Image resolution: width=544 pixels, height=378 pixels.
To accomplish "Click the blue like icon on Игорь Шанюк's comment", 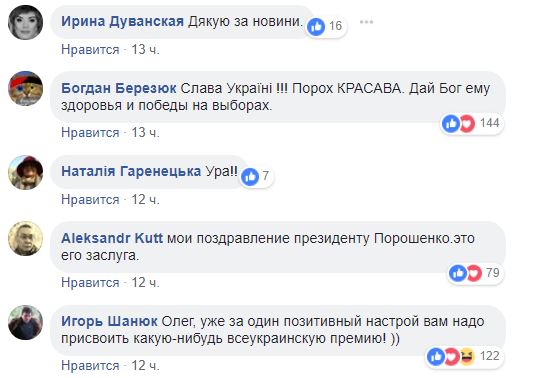I will 436,356.
